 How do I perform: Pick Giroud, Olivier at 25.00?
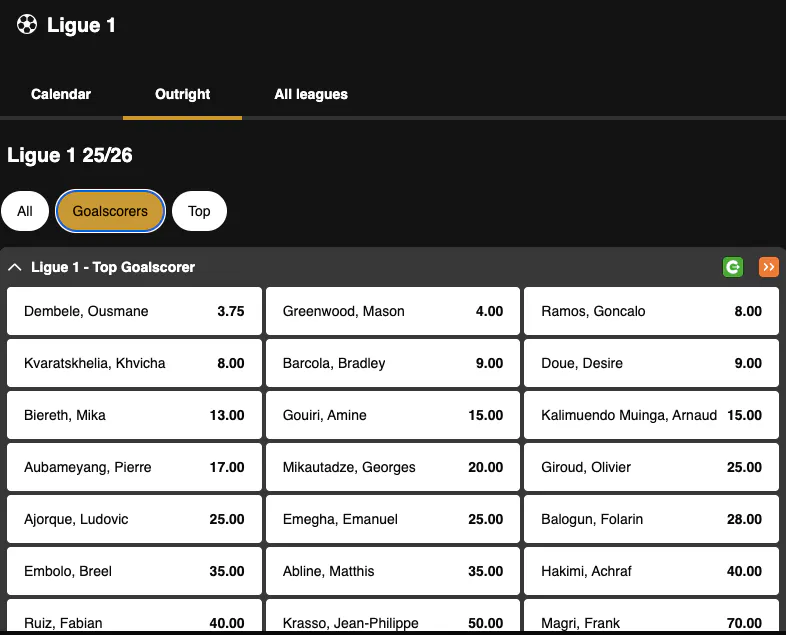[x=651, y=467]
